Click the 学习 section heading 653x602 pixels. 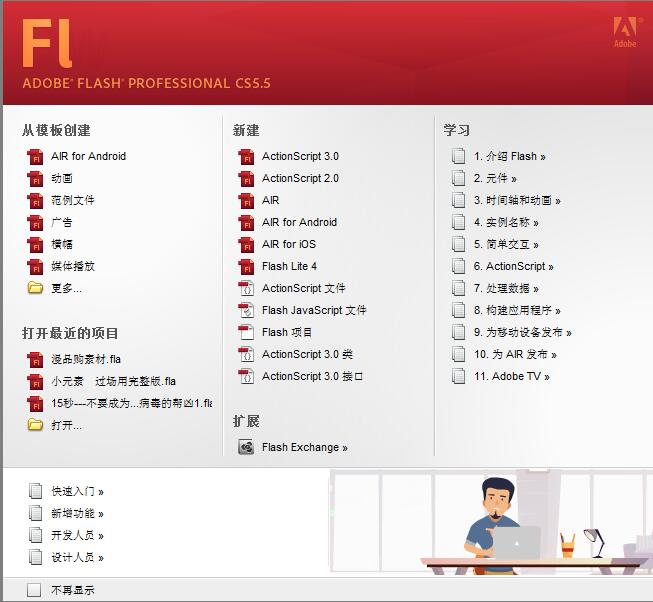(457, 130)
